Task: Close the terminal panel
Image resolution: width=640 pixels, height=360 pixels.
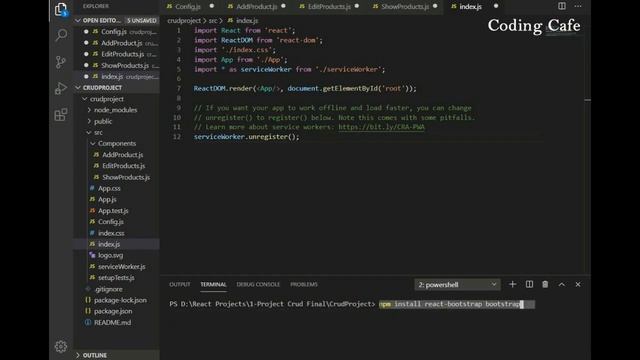Action: point(578,284)
